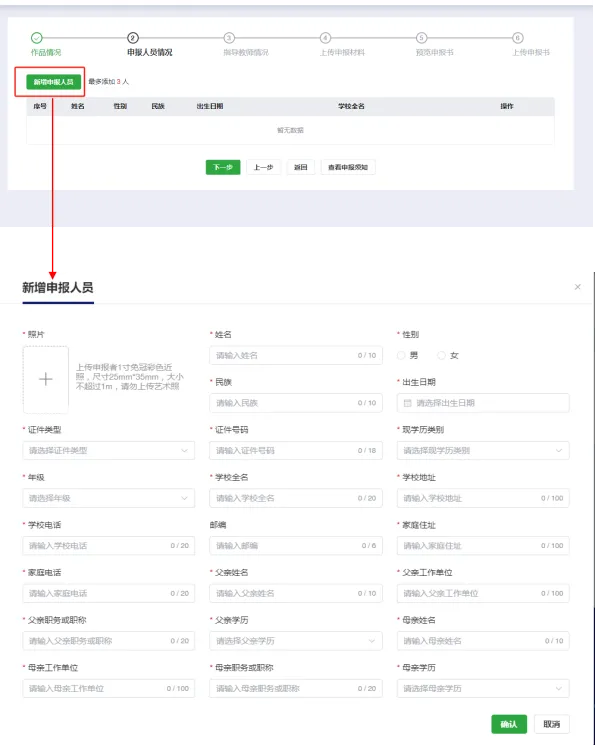The image size is (595, 745).
Task: Focus the 证件号码 input field
Action: pos(296,450)
